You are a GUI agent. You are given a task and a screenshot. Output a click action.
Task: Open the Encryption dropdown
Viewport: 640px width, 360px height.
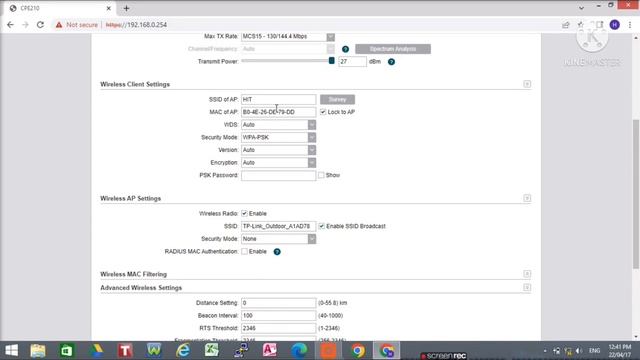(x=278, y=163)
